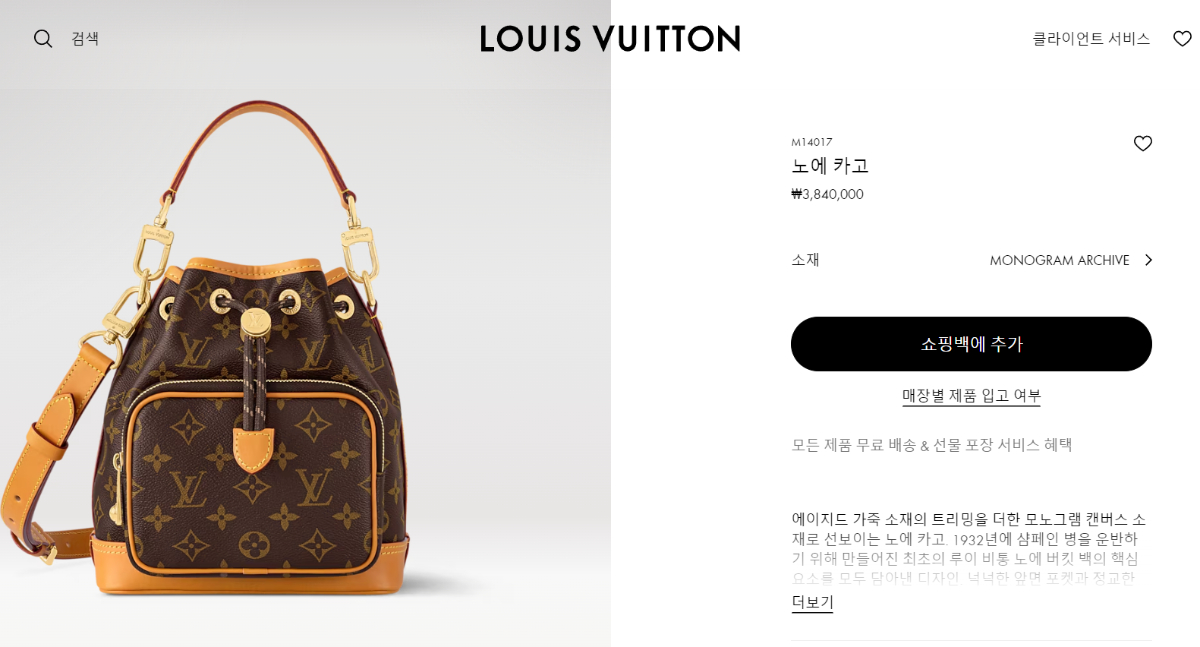Go home via the Louis Vuitton logo
This screenshot has width=1200, height=647.
coord(610,39)
